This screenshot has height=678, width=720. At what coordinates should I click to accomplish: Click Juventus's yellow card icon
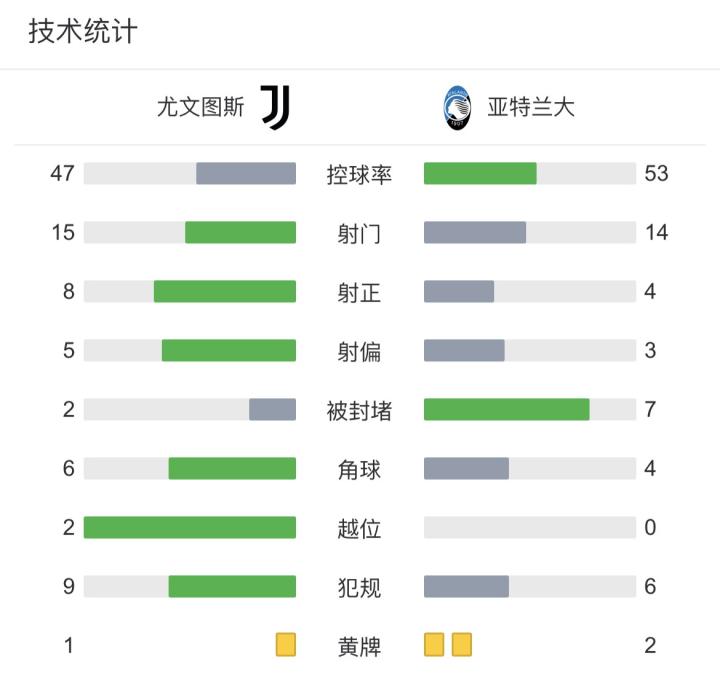[x=286, y=645]
